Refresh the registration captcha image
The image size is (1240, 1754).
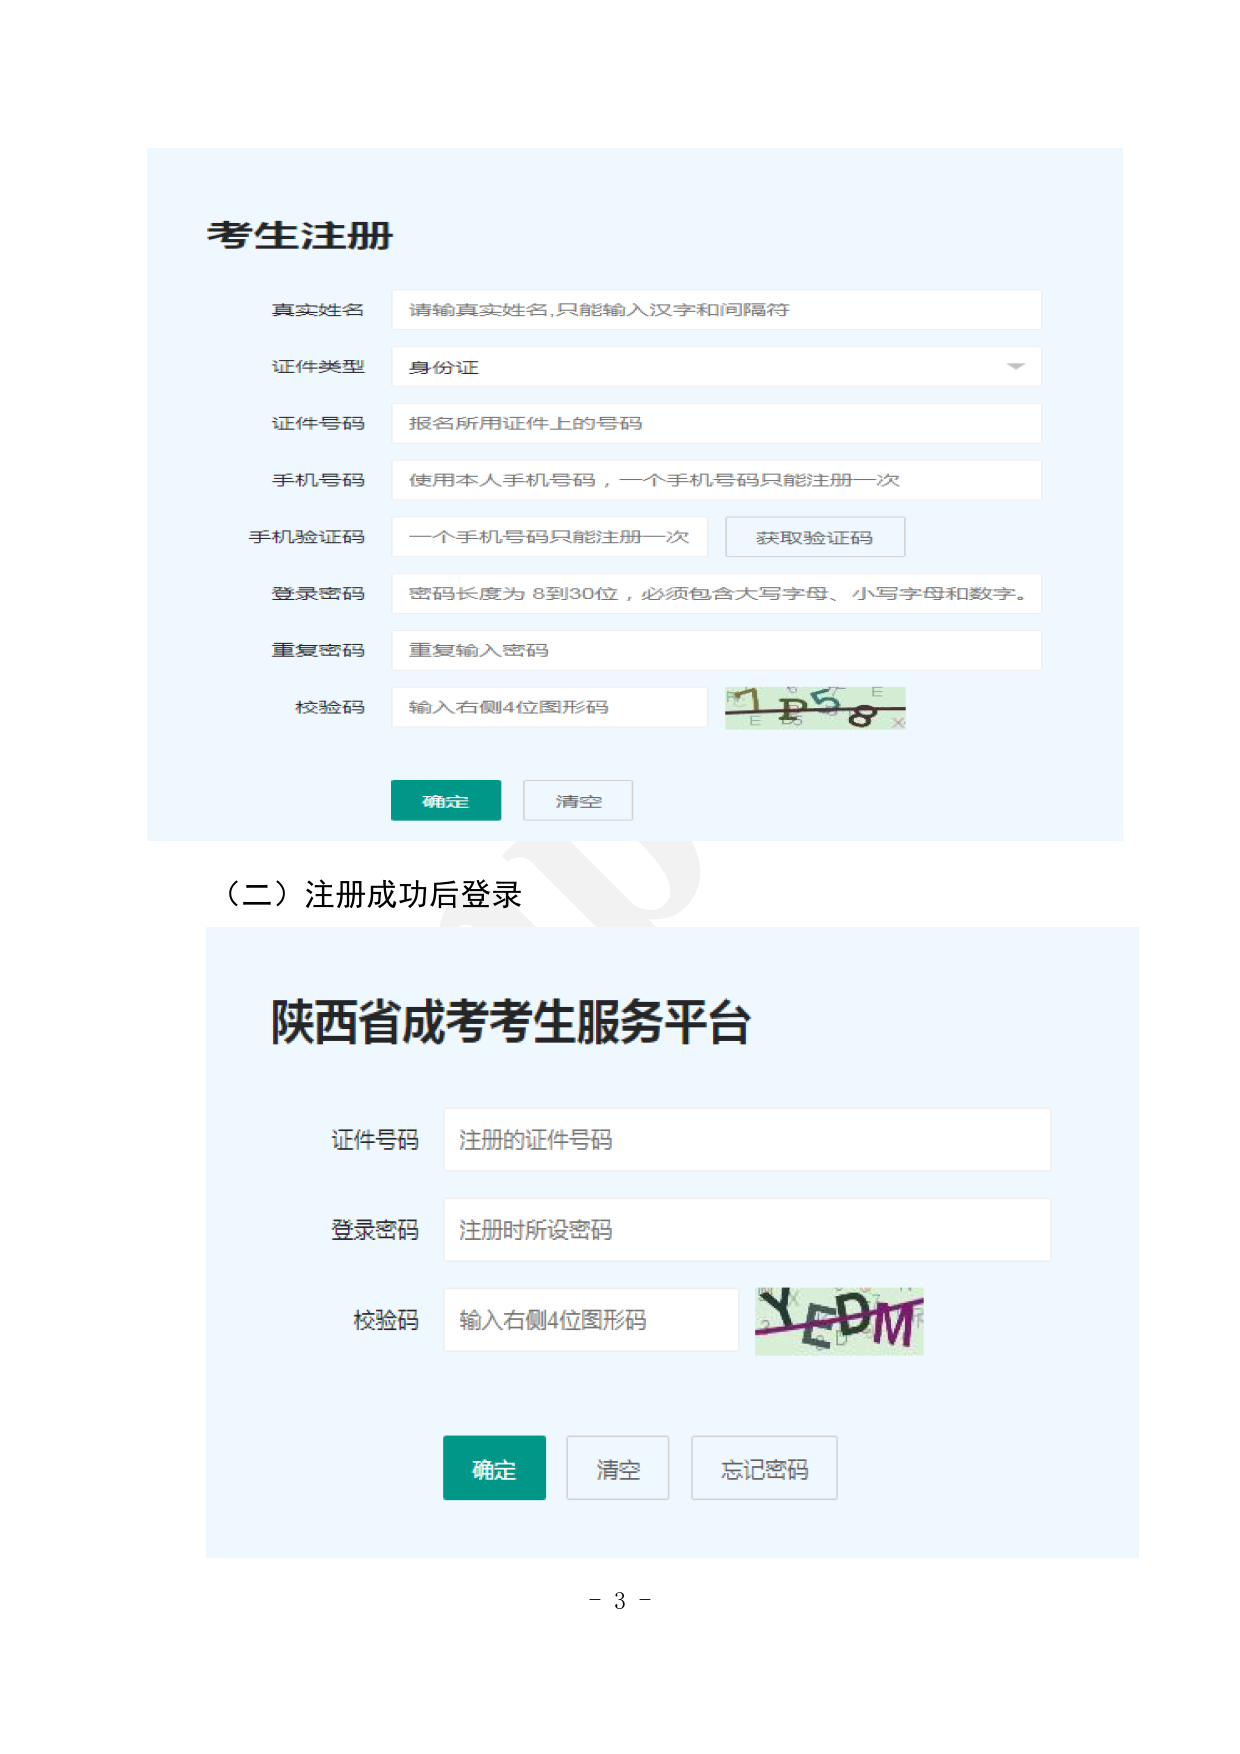[x=815, y=708]
